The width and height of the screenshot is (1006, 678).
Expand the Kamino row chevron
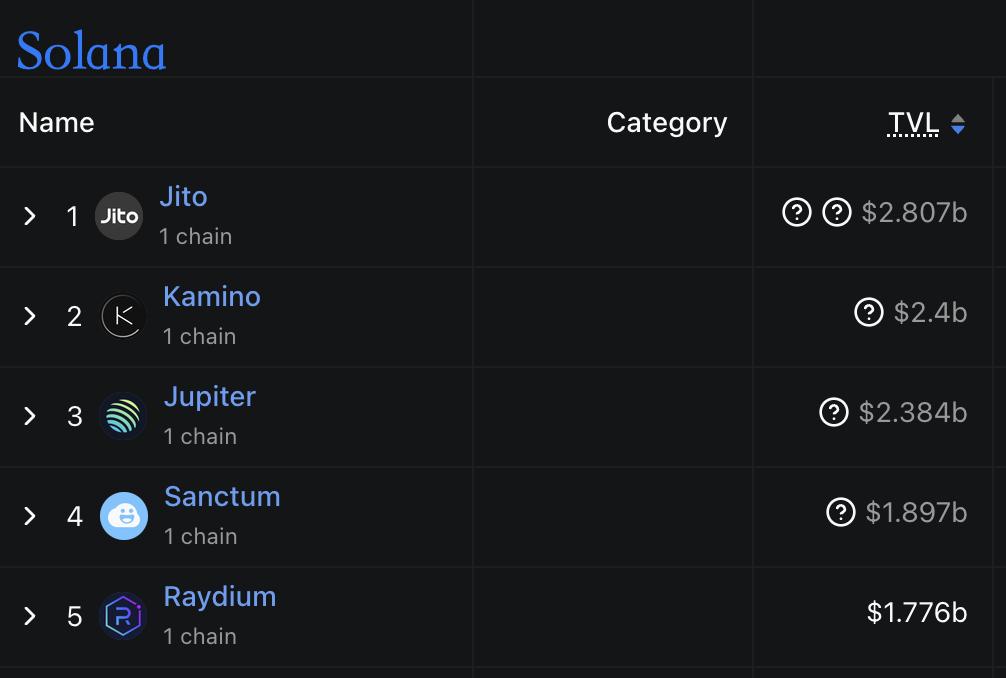coord(30,316)
